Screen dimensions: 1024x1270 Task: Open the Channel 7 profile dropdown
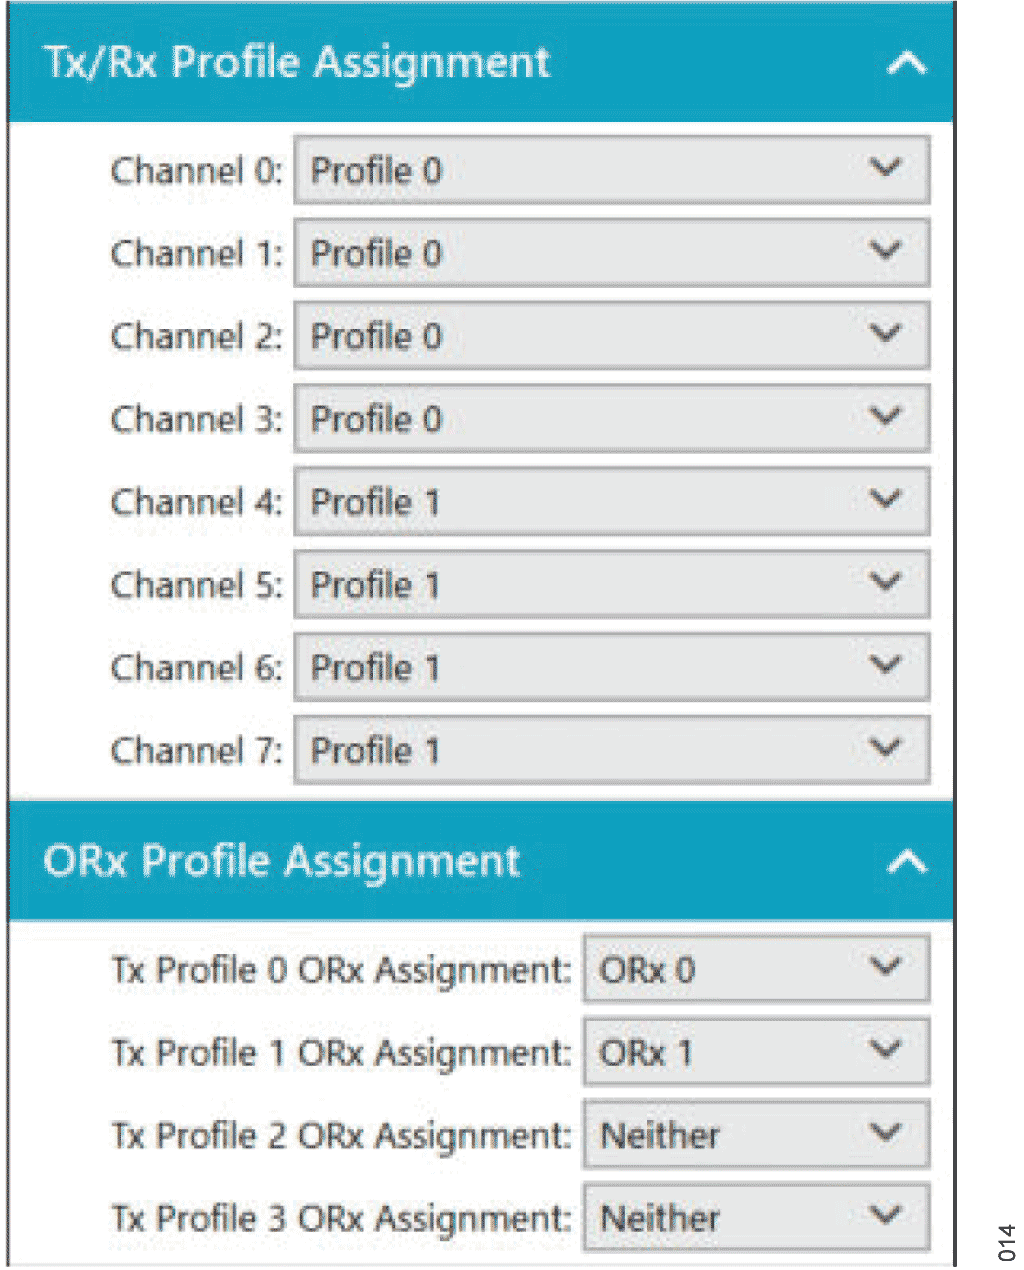611,751
